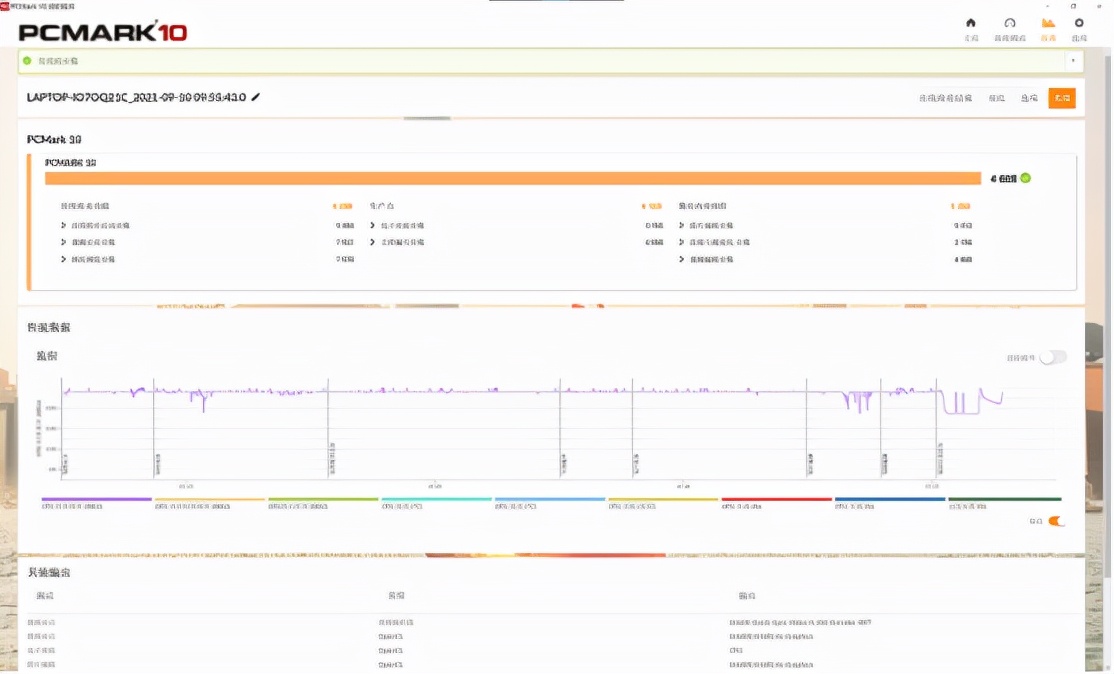Select the red legend line under the chart
The image size is (1114, 674).
point(776,499)
